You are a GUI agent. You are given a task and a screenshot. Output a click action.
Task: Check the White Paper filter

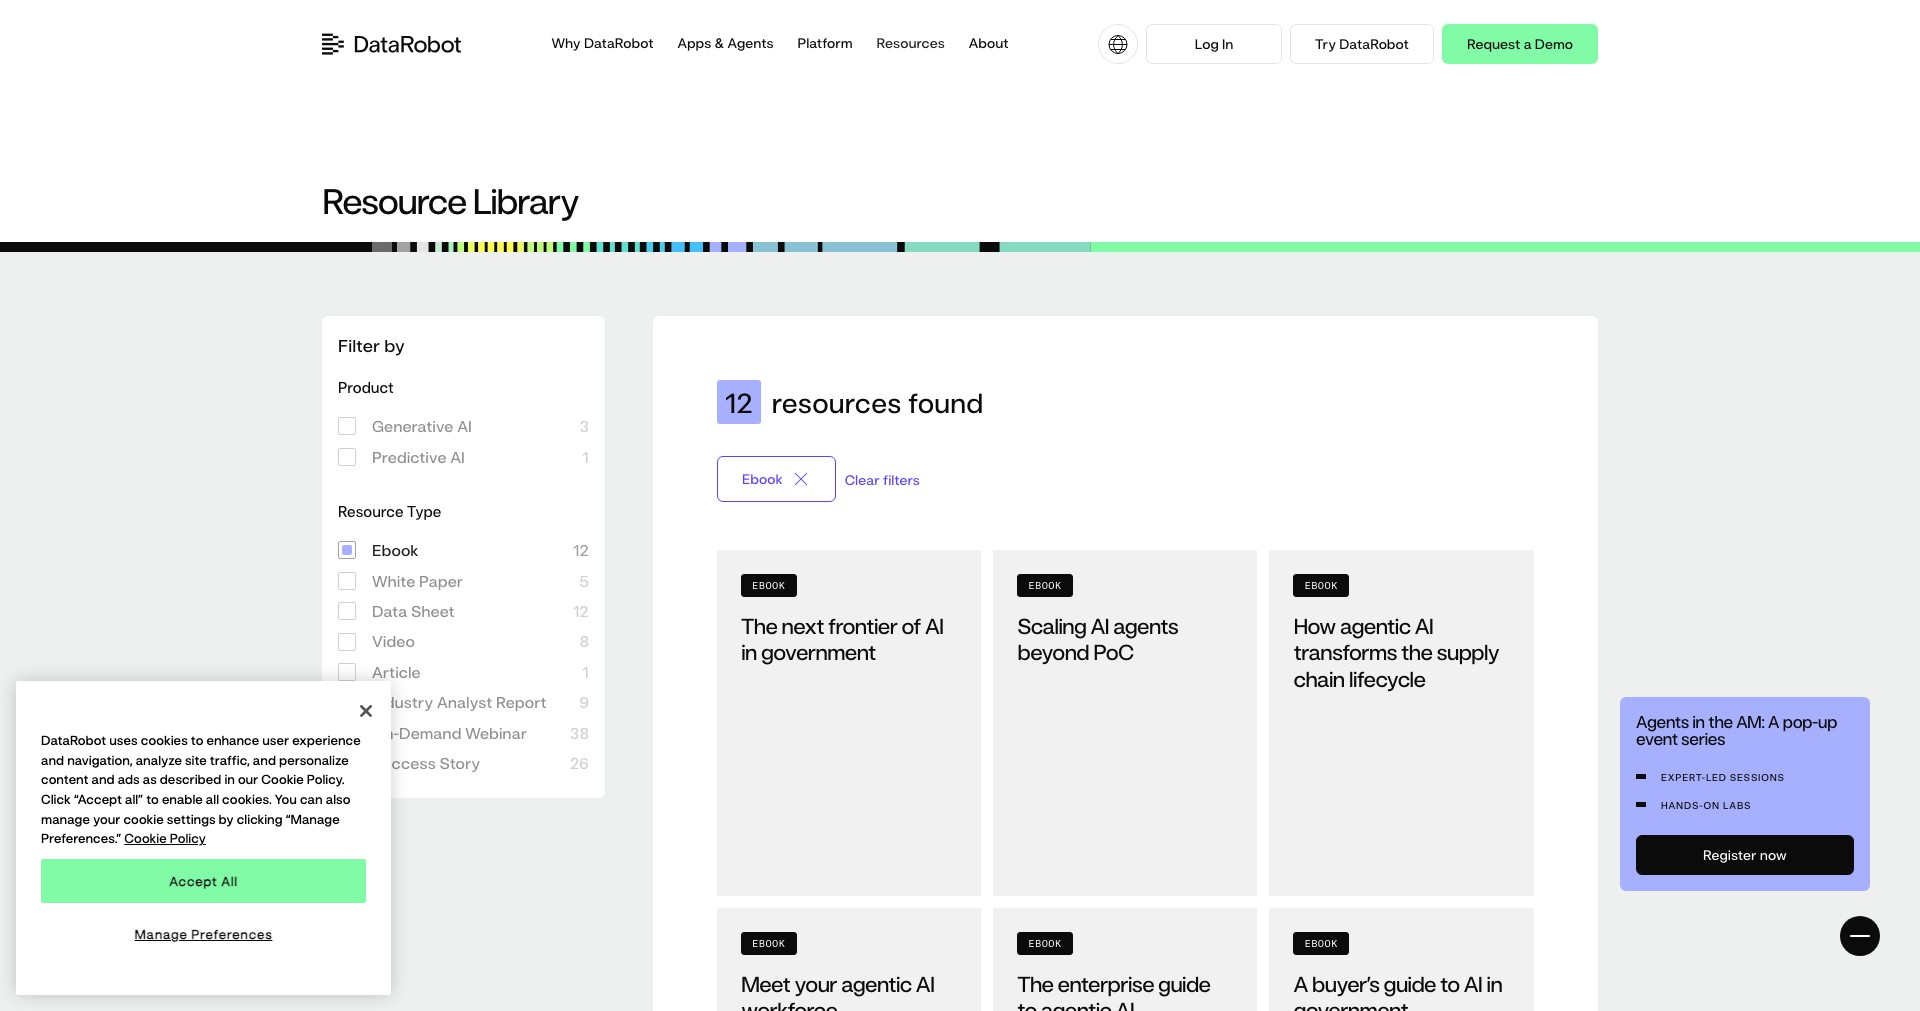click(x=347, y=581)
